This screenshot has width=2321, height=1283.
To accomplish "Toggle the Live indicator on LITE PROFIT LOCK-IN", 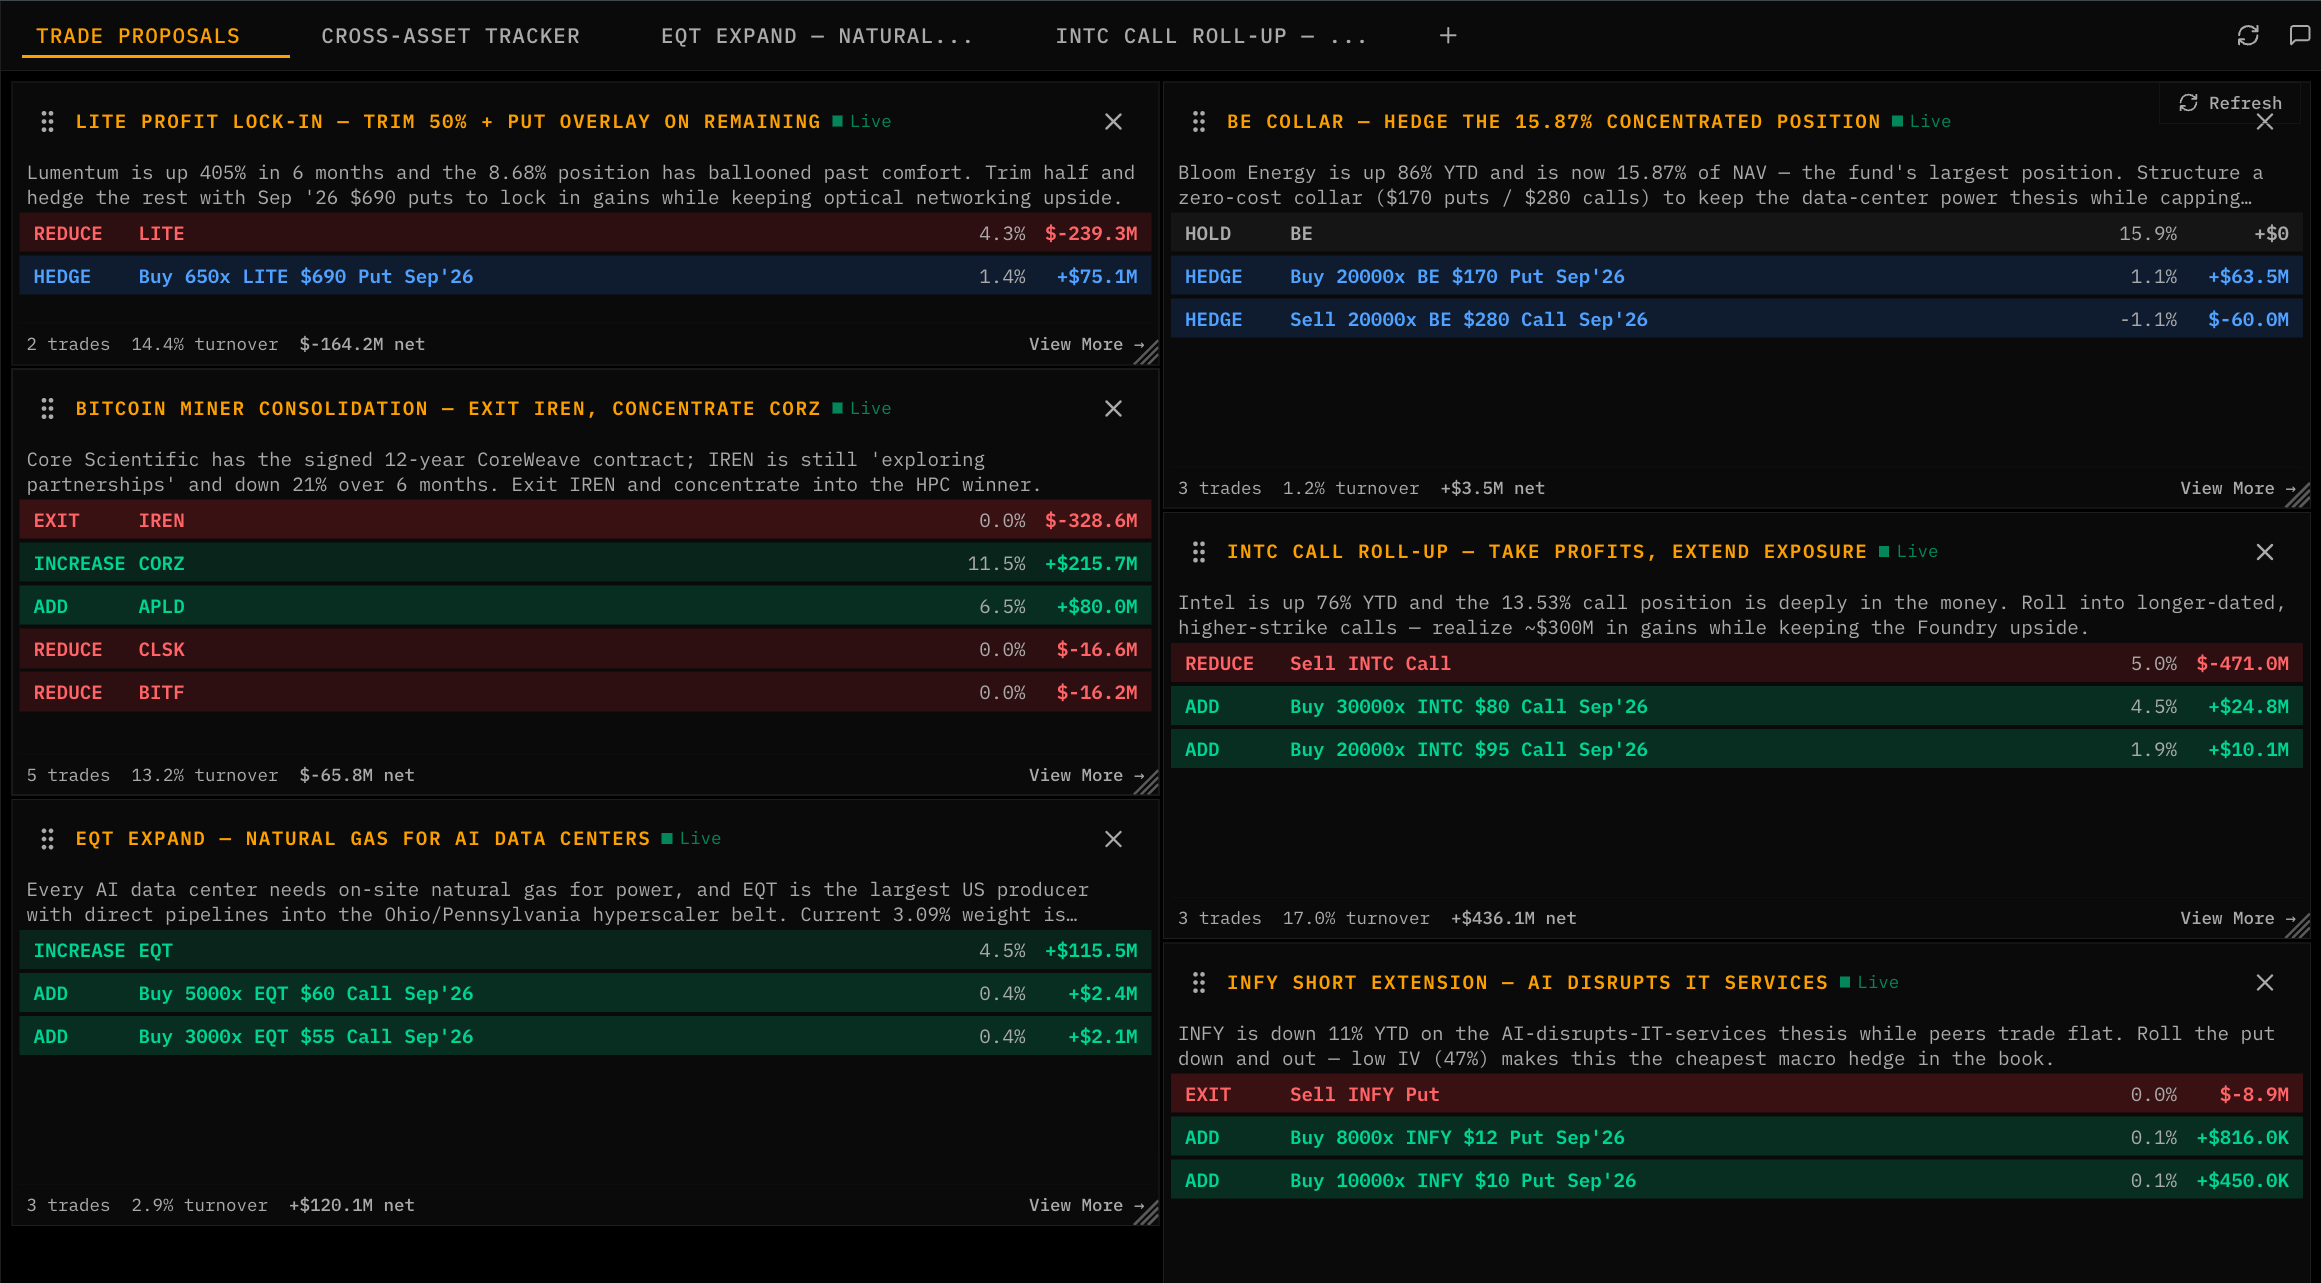I will click(862, 121).
